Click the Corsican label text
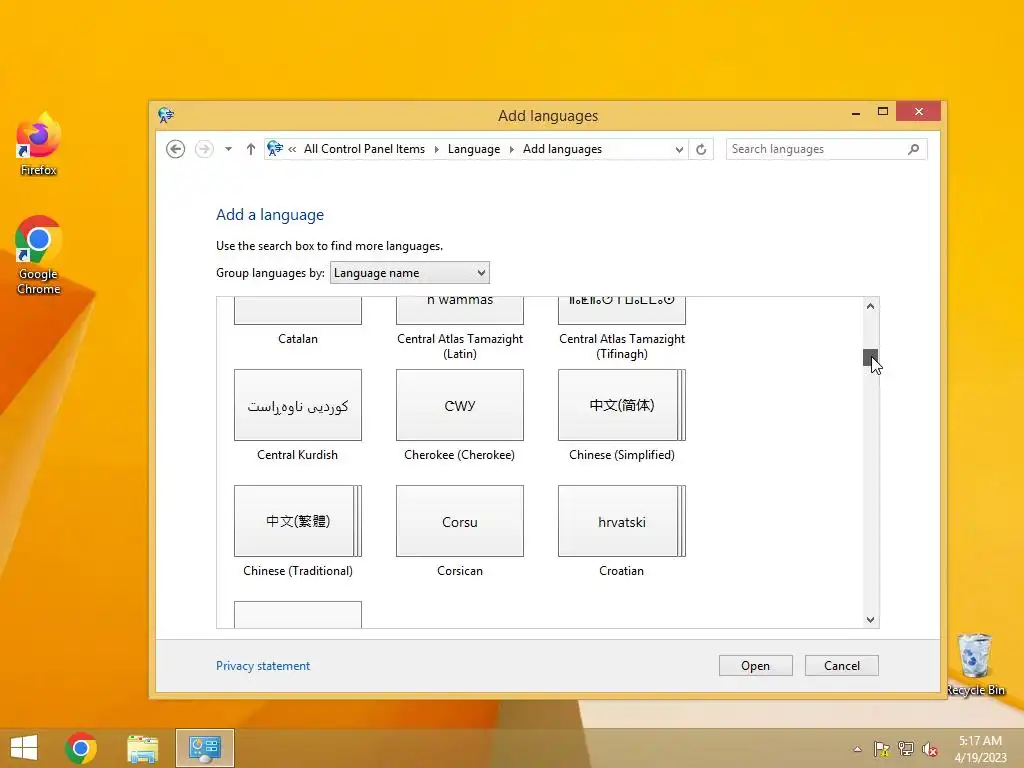The image size is (1024, 768). coord(460,571)
